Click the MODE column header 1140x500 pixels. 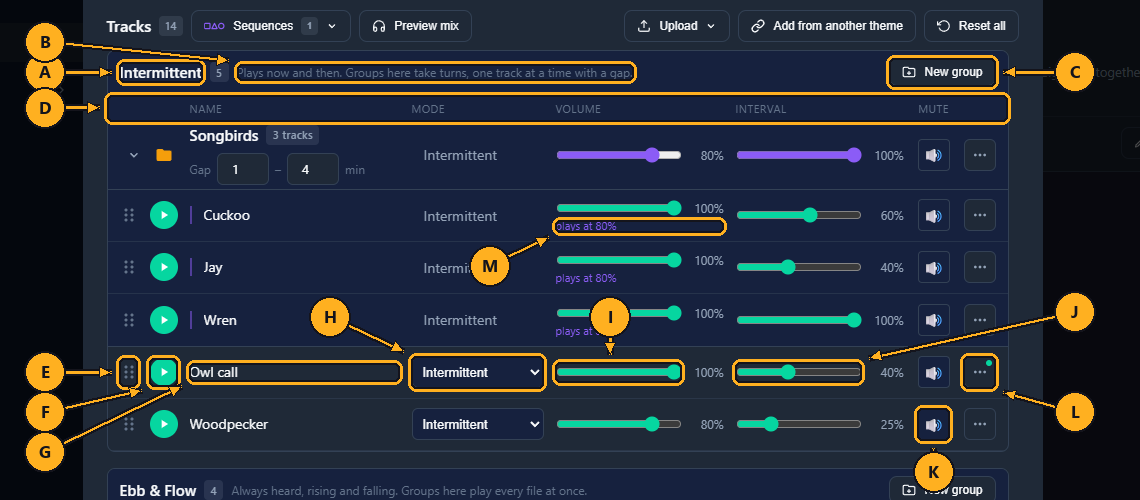click(x=428, y=109)
